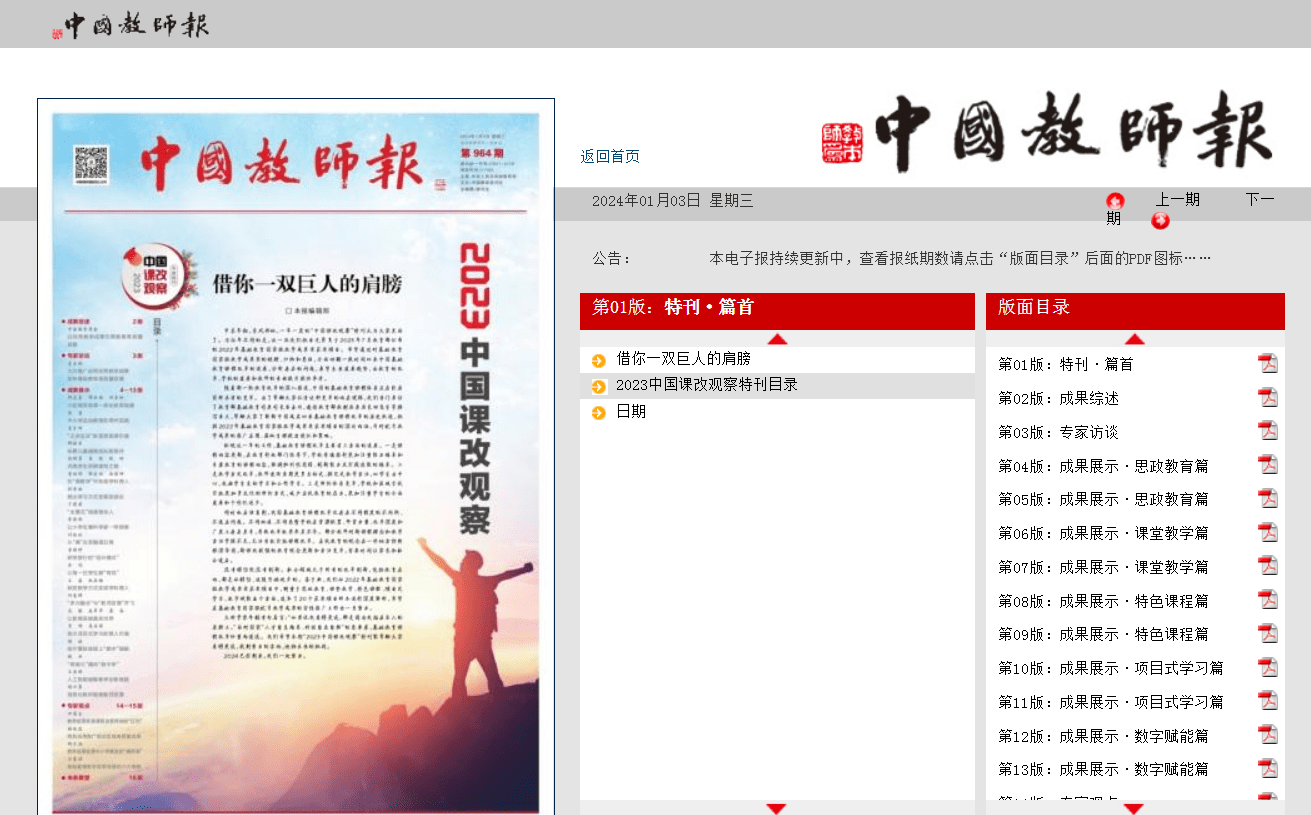Select 第12版:成果展示·数字赋能篇
Viewport: 1311px width, 815px height.
(x=1103, y=736)
